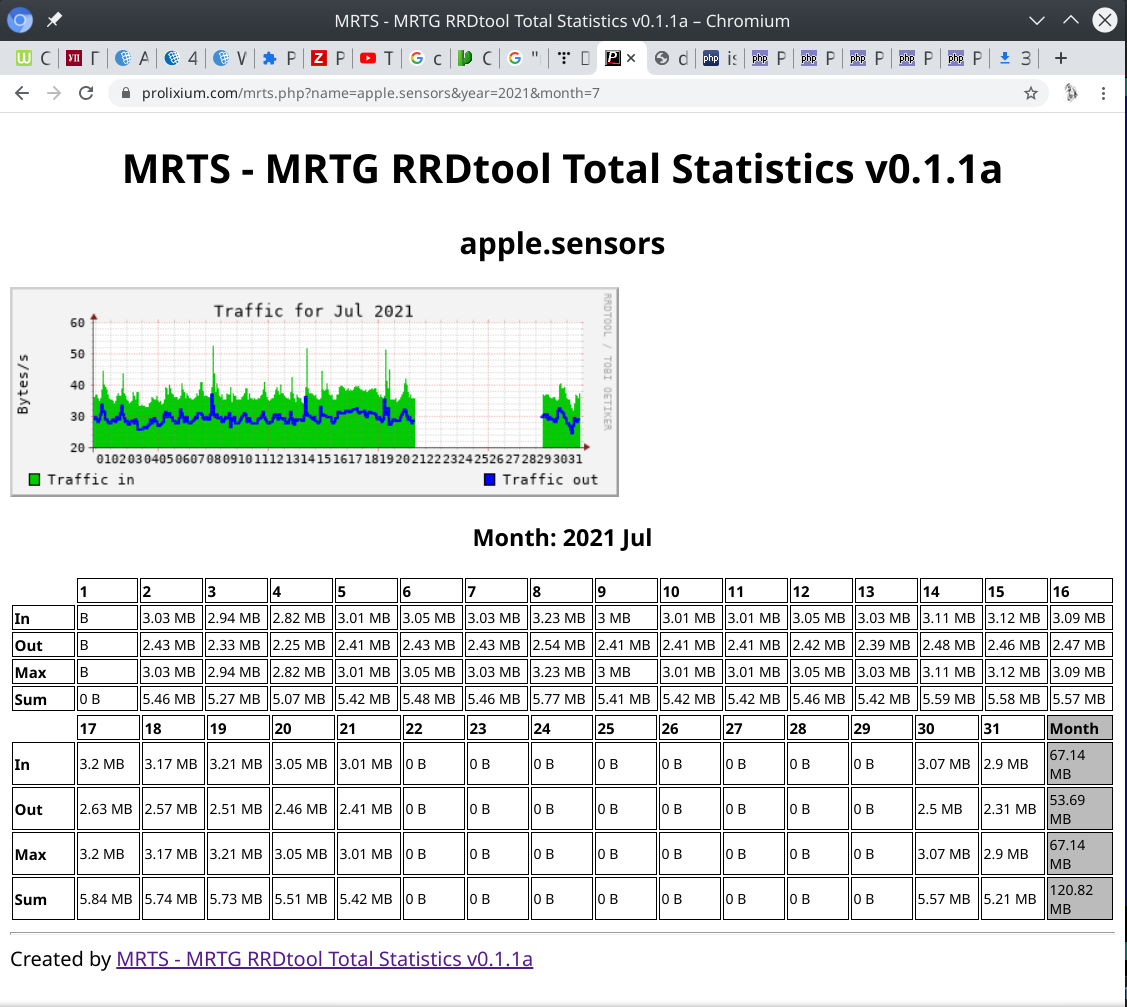1127x1007 pixels.
Task: Go back to the previous page
Action: [x=22, y=93]
